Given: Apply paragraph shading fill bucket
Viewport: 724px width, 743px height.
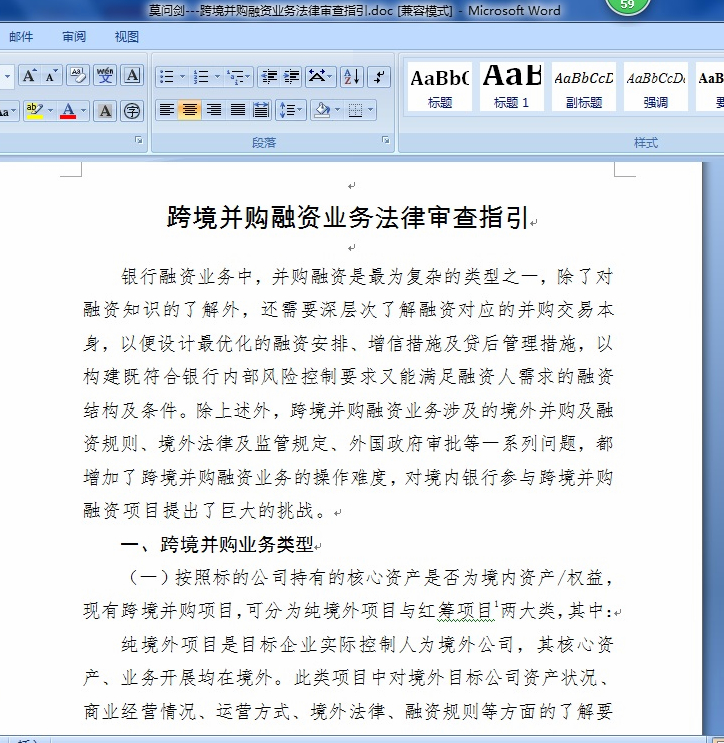Looking at the screenshot, I should pyautogui.click(x=322, y=110).
